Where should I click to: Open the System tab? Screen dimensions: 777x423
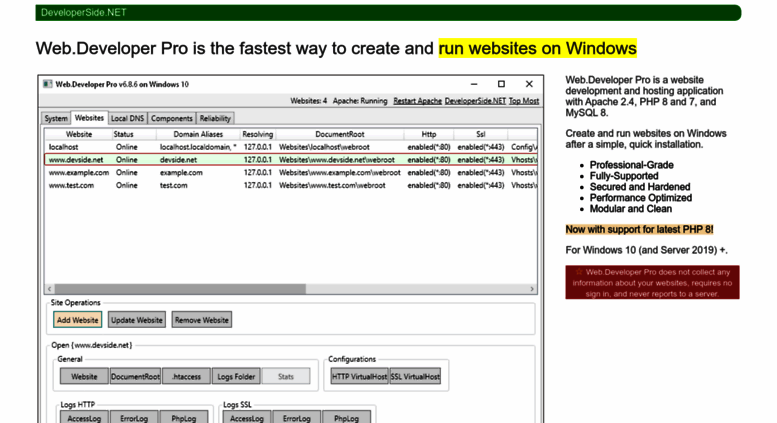[x=56, y=118]
